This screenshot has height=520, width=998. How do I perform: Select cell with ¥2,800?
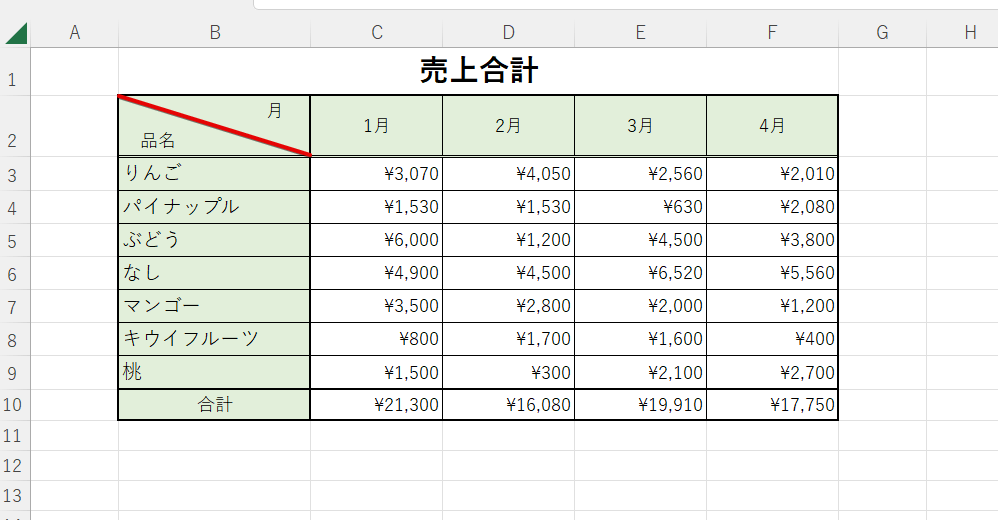click(x=509, y=306)
